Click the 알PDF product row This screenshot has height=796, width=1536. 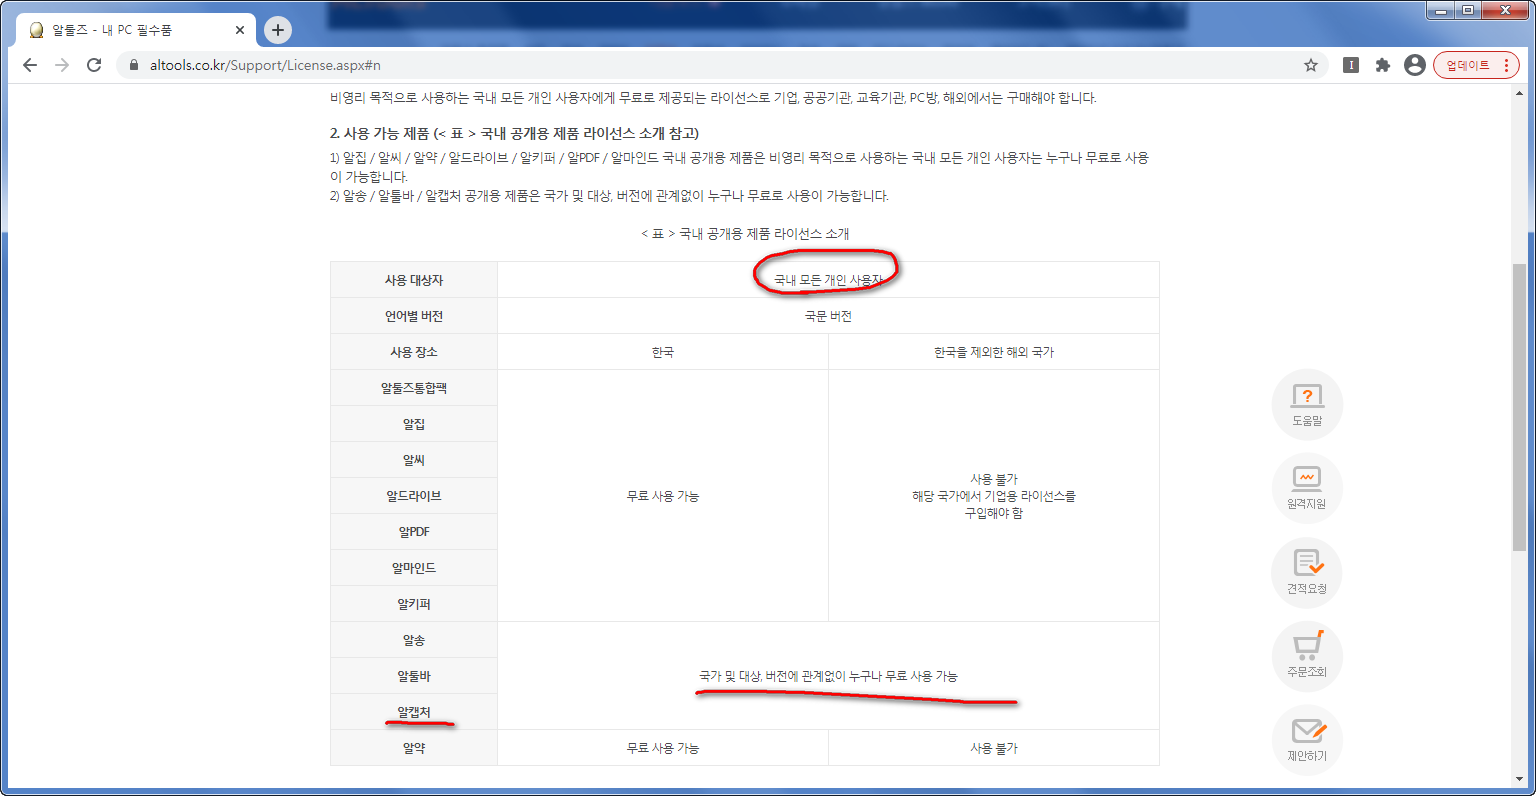414,532
